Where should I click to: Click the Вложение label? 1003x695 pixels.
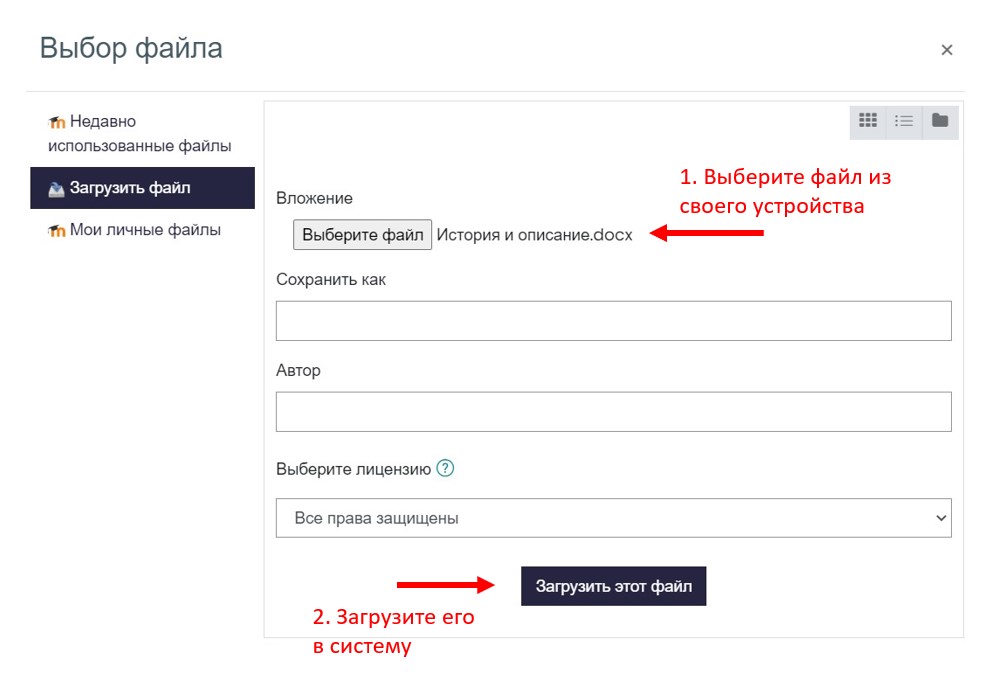[x=314, y=198]
